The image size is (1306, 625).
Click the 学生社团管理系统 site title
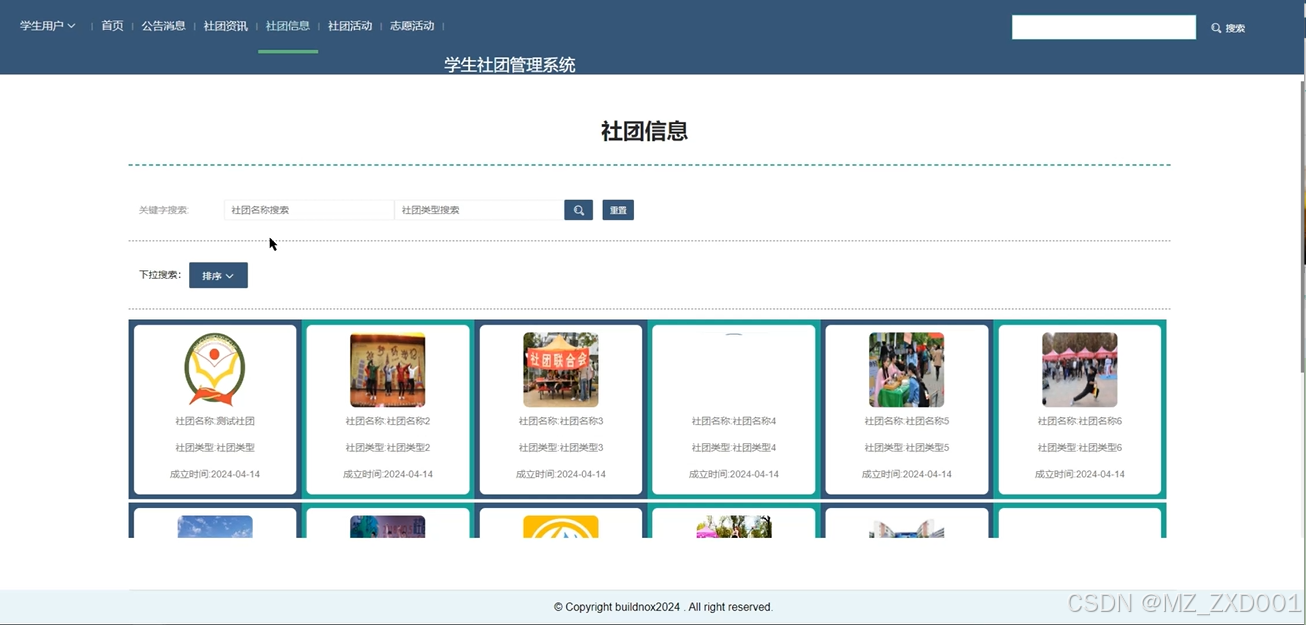[x=510, y=65]
